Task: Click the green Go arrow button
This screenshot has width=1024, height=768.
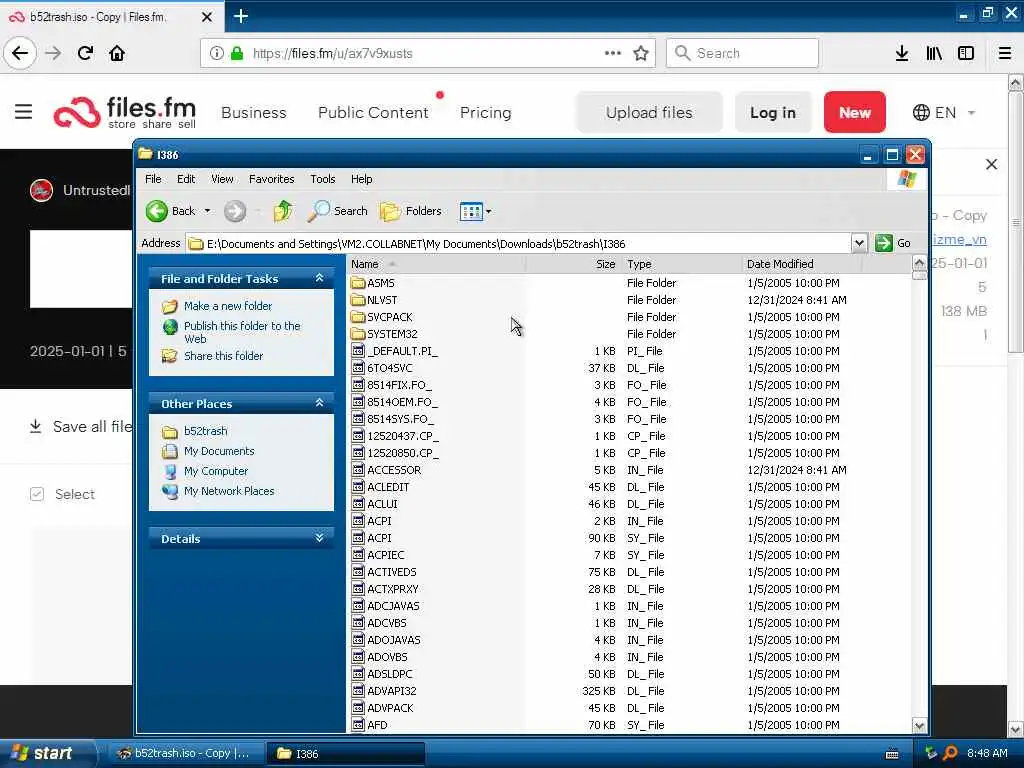Action: (x=884, y=243)
